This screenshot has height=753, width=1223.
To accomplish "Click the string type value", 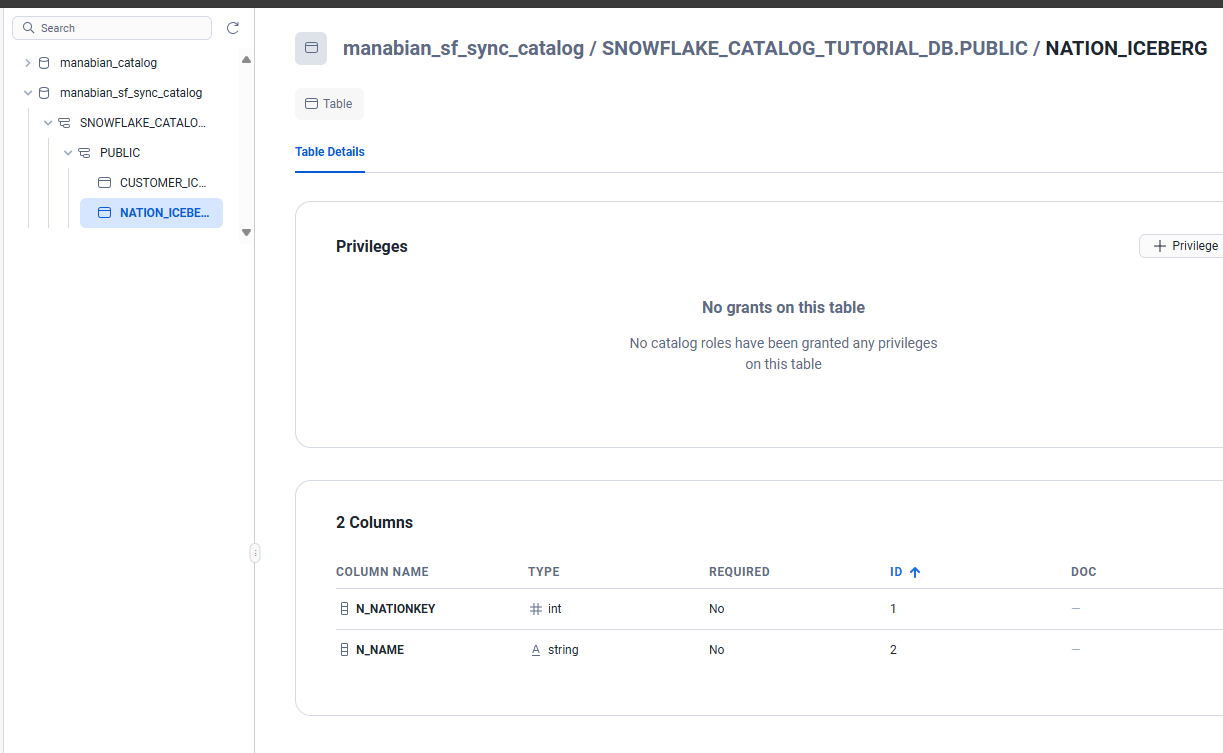I will point(563,650).
